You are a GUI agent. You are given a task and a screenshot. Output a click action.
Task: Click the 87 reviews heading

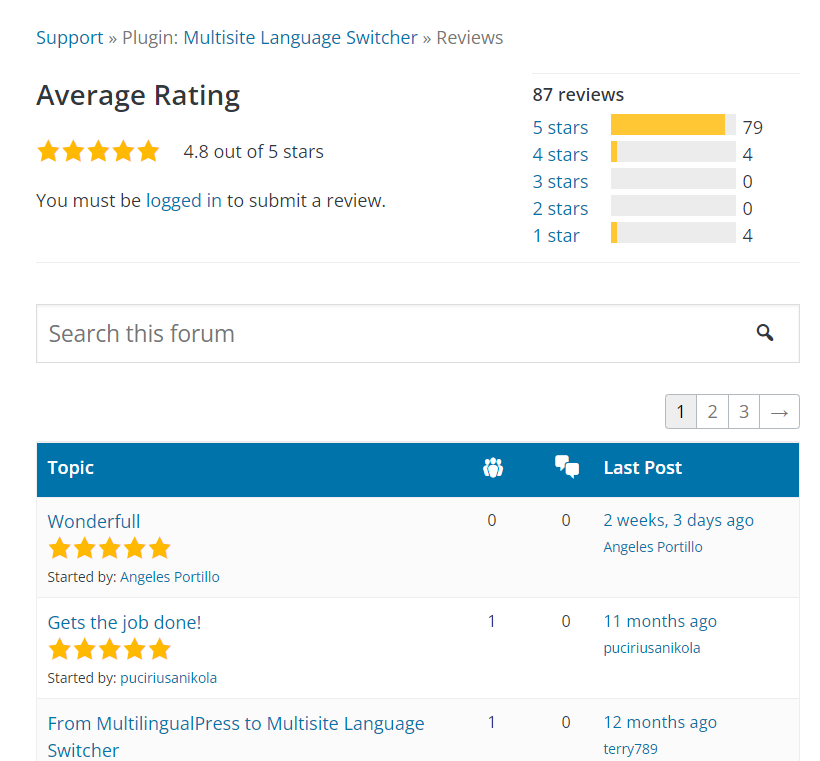[x=578, y=95]
